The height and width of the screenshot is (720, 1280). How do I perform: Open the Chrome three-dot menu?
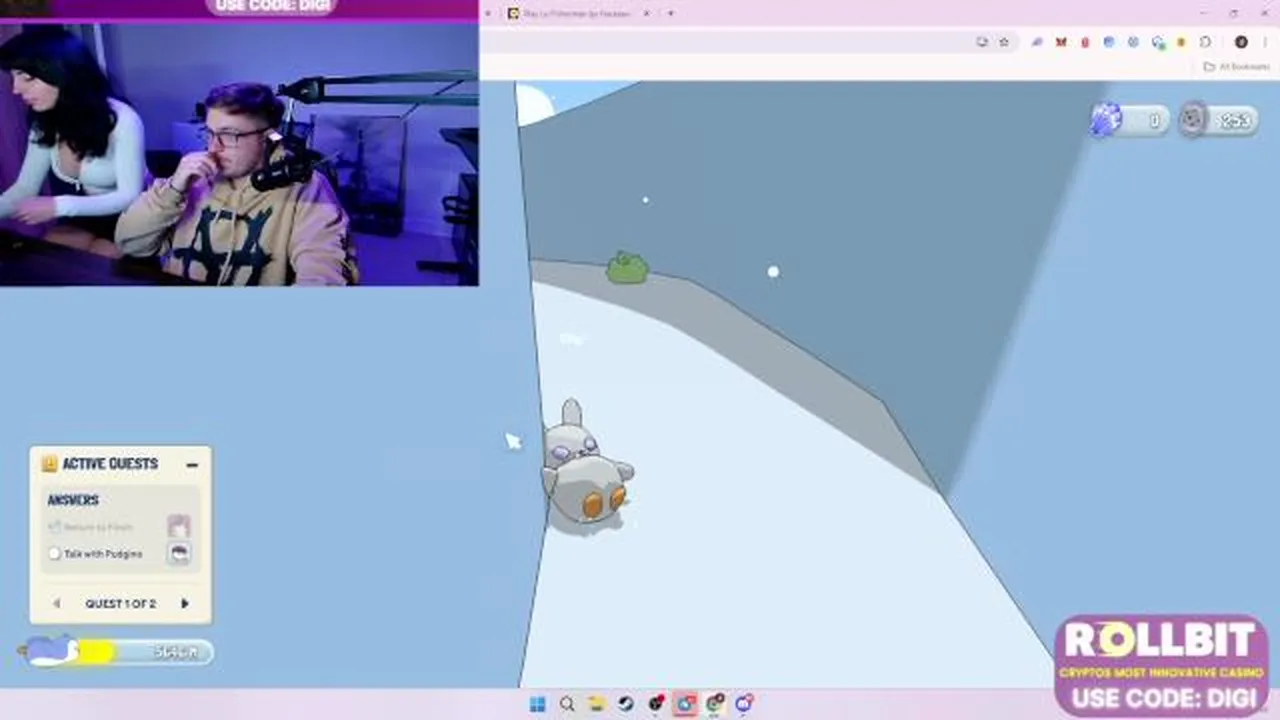pos(1265,42)
